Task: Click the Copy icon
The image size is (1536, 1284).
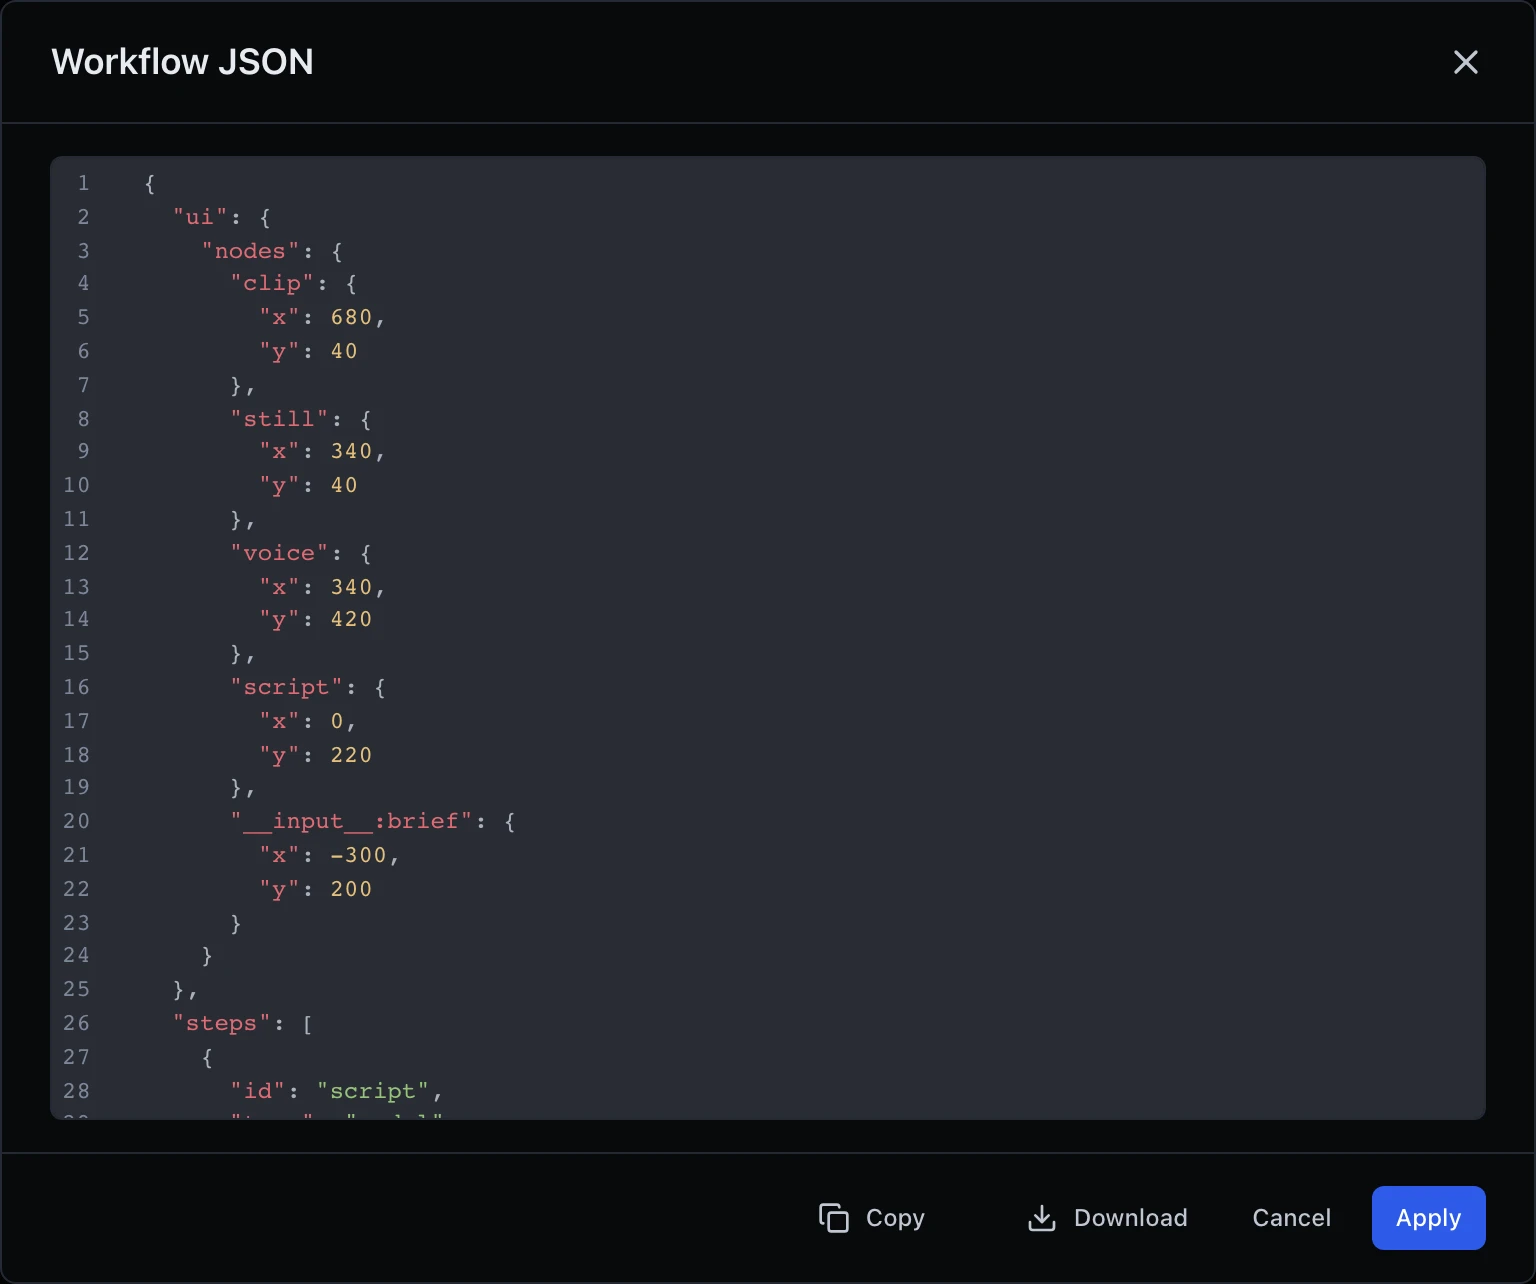Action: tap(834, 1218)
